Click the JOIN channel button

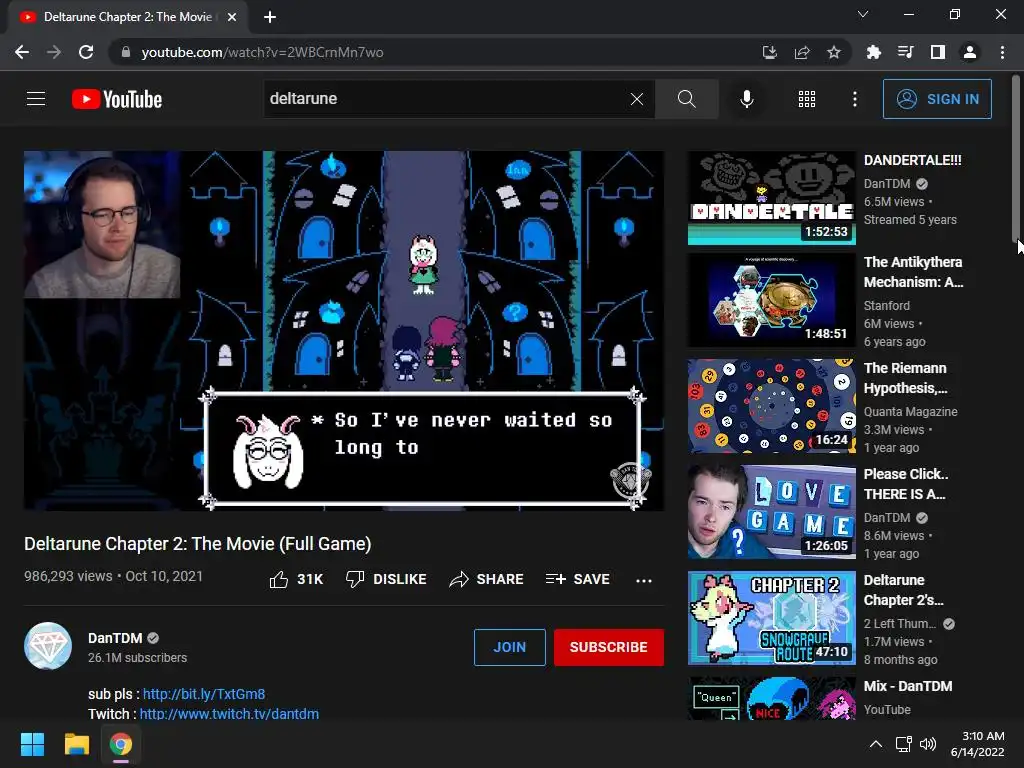pyautogui.click(x=509, y=647)
